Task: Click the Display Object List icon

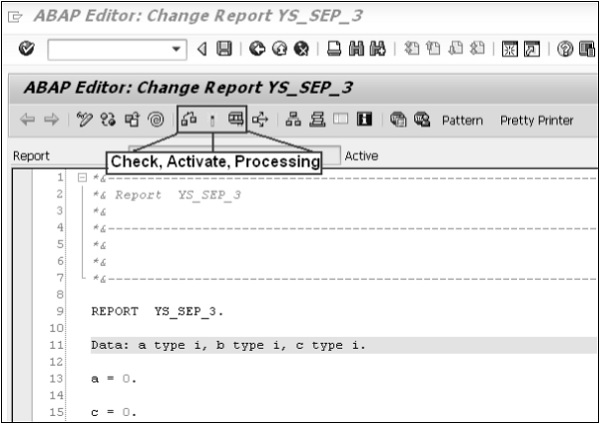Action: coord(293,120)
